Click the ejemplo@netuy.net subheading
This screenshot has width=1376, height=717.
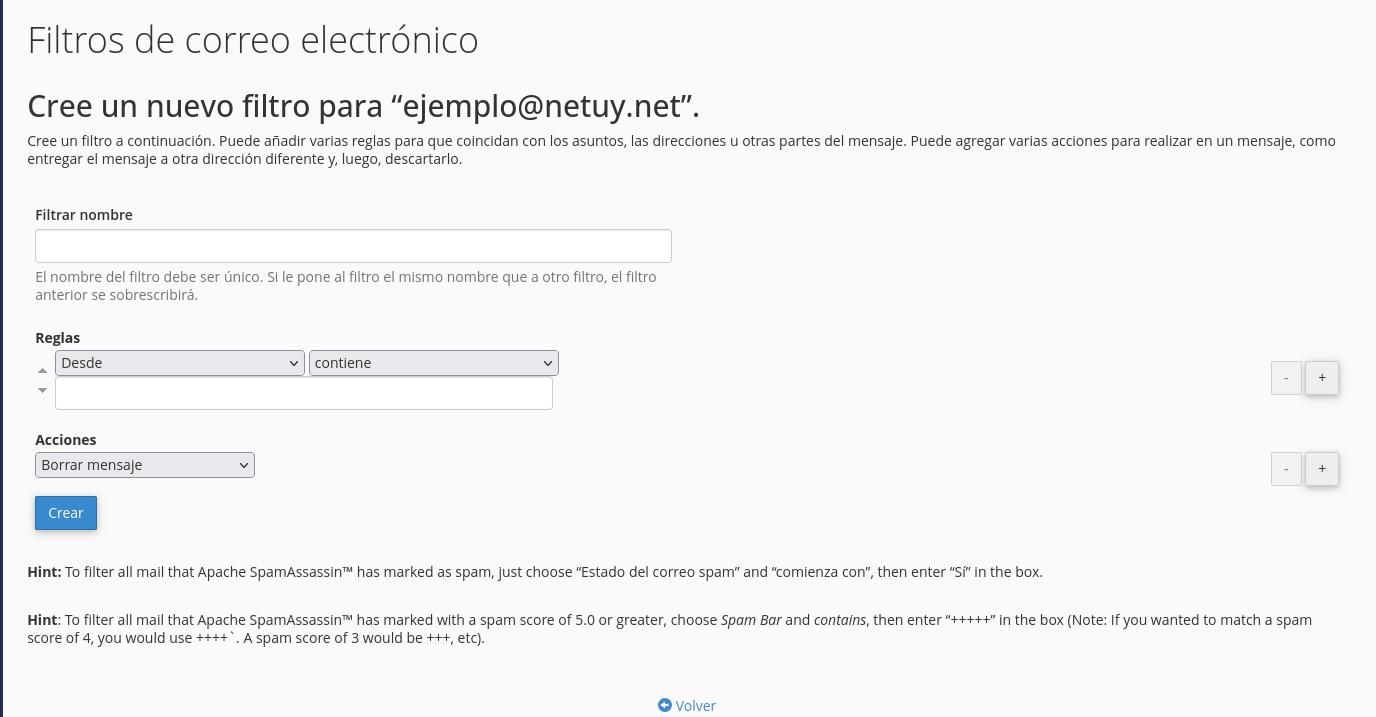click(x=363, y=106)
